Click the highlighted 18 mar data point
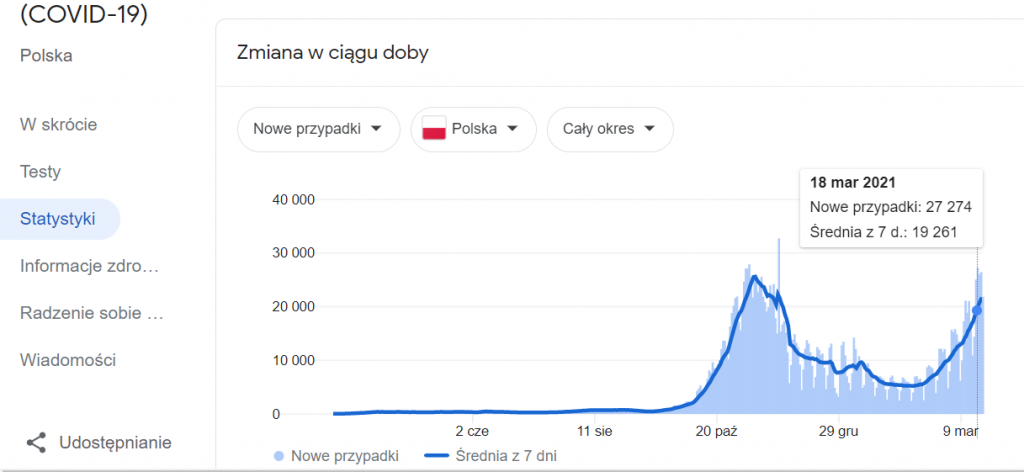The image size is (1024, 472). [977, 310]
